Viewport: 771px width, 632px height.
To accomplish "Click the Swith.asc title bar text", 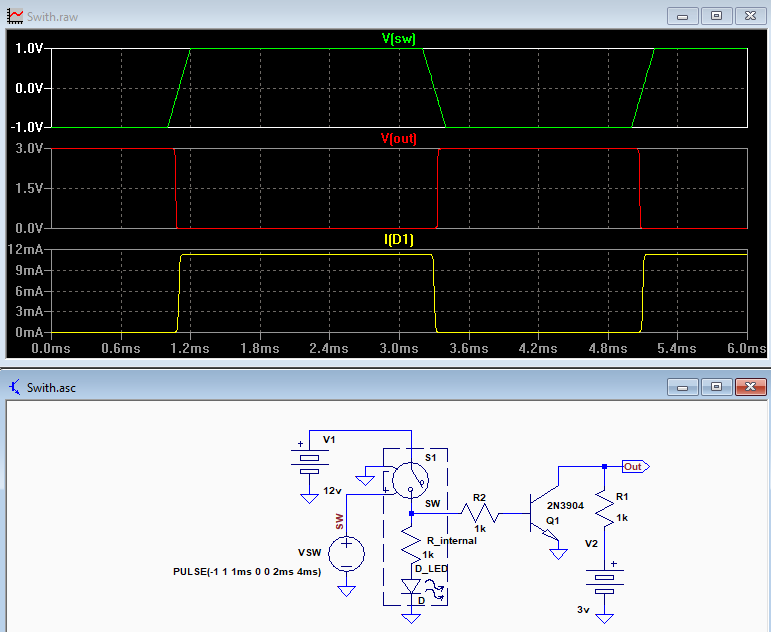I will click(x=51, y=388).
